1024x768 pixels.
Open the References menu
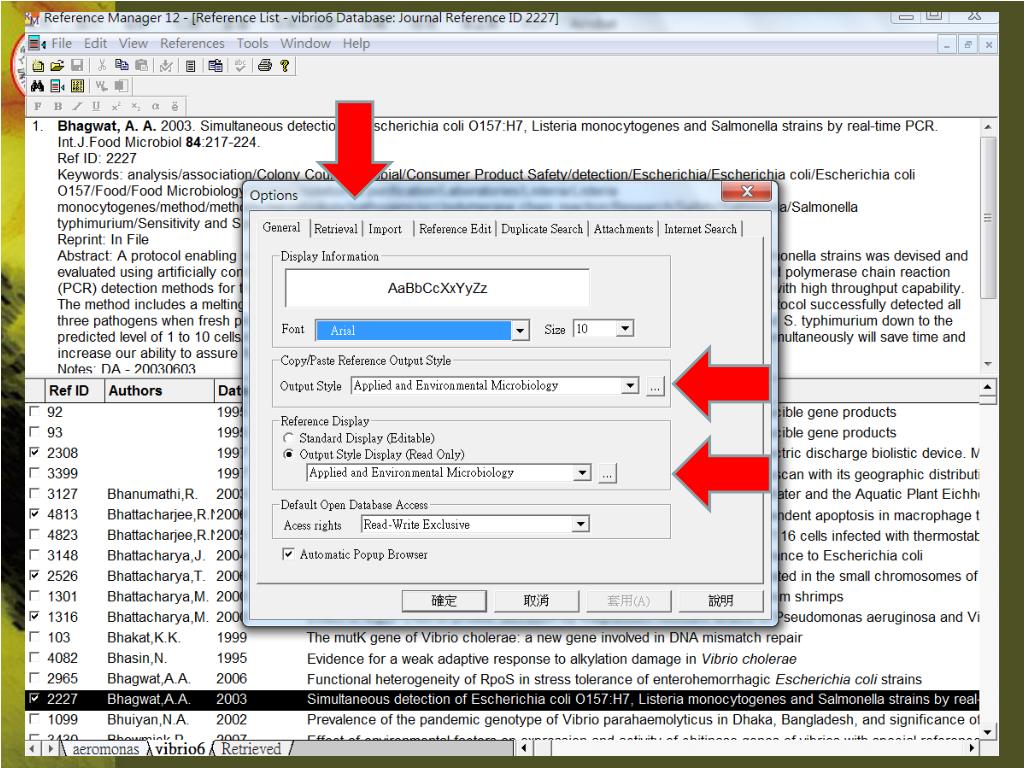(192, 44)
